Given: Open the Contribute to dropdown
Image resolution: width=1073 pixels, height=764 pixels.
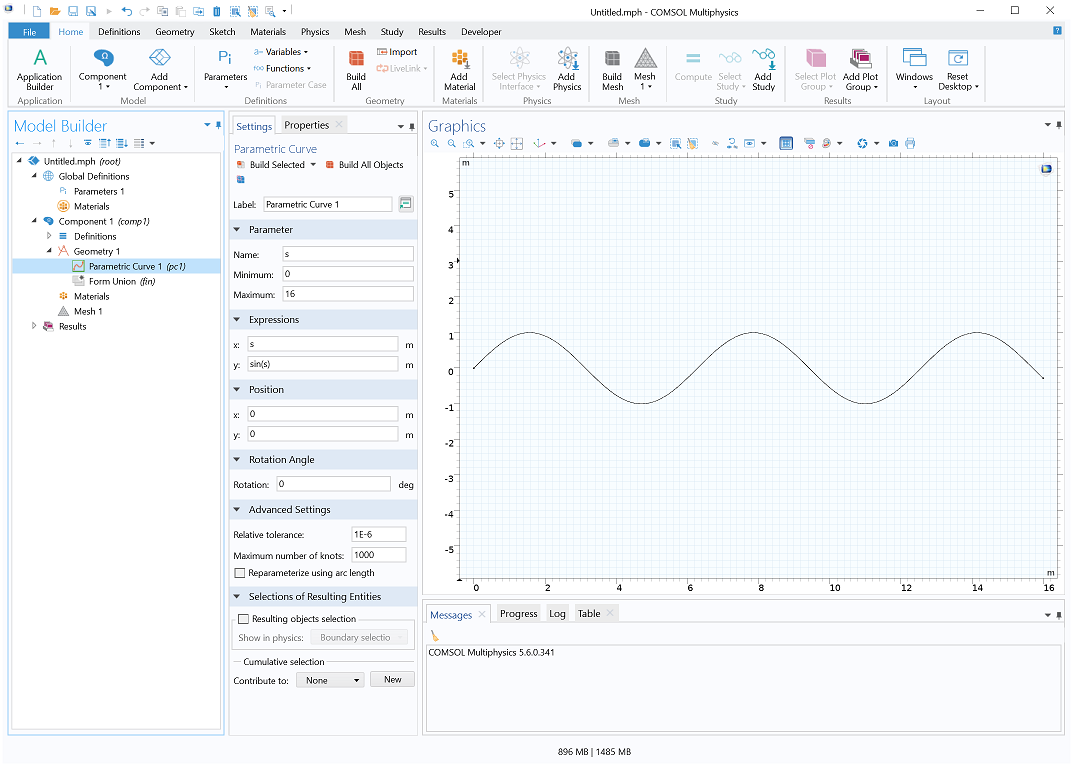Looking at the screenshot, I should tap(330, 680).
